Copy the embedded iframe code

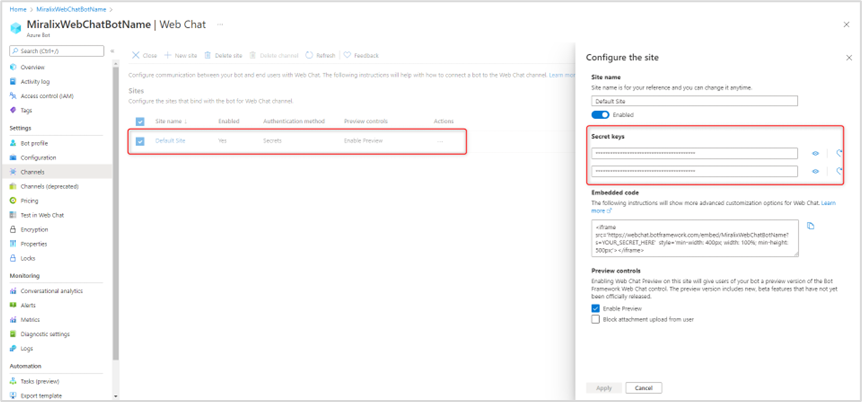(810, 226)
